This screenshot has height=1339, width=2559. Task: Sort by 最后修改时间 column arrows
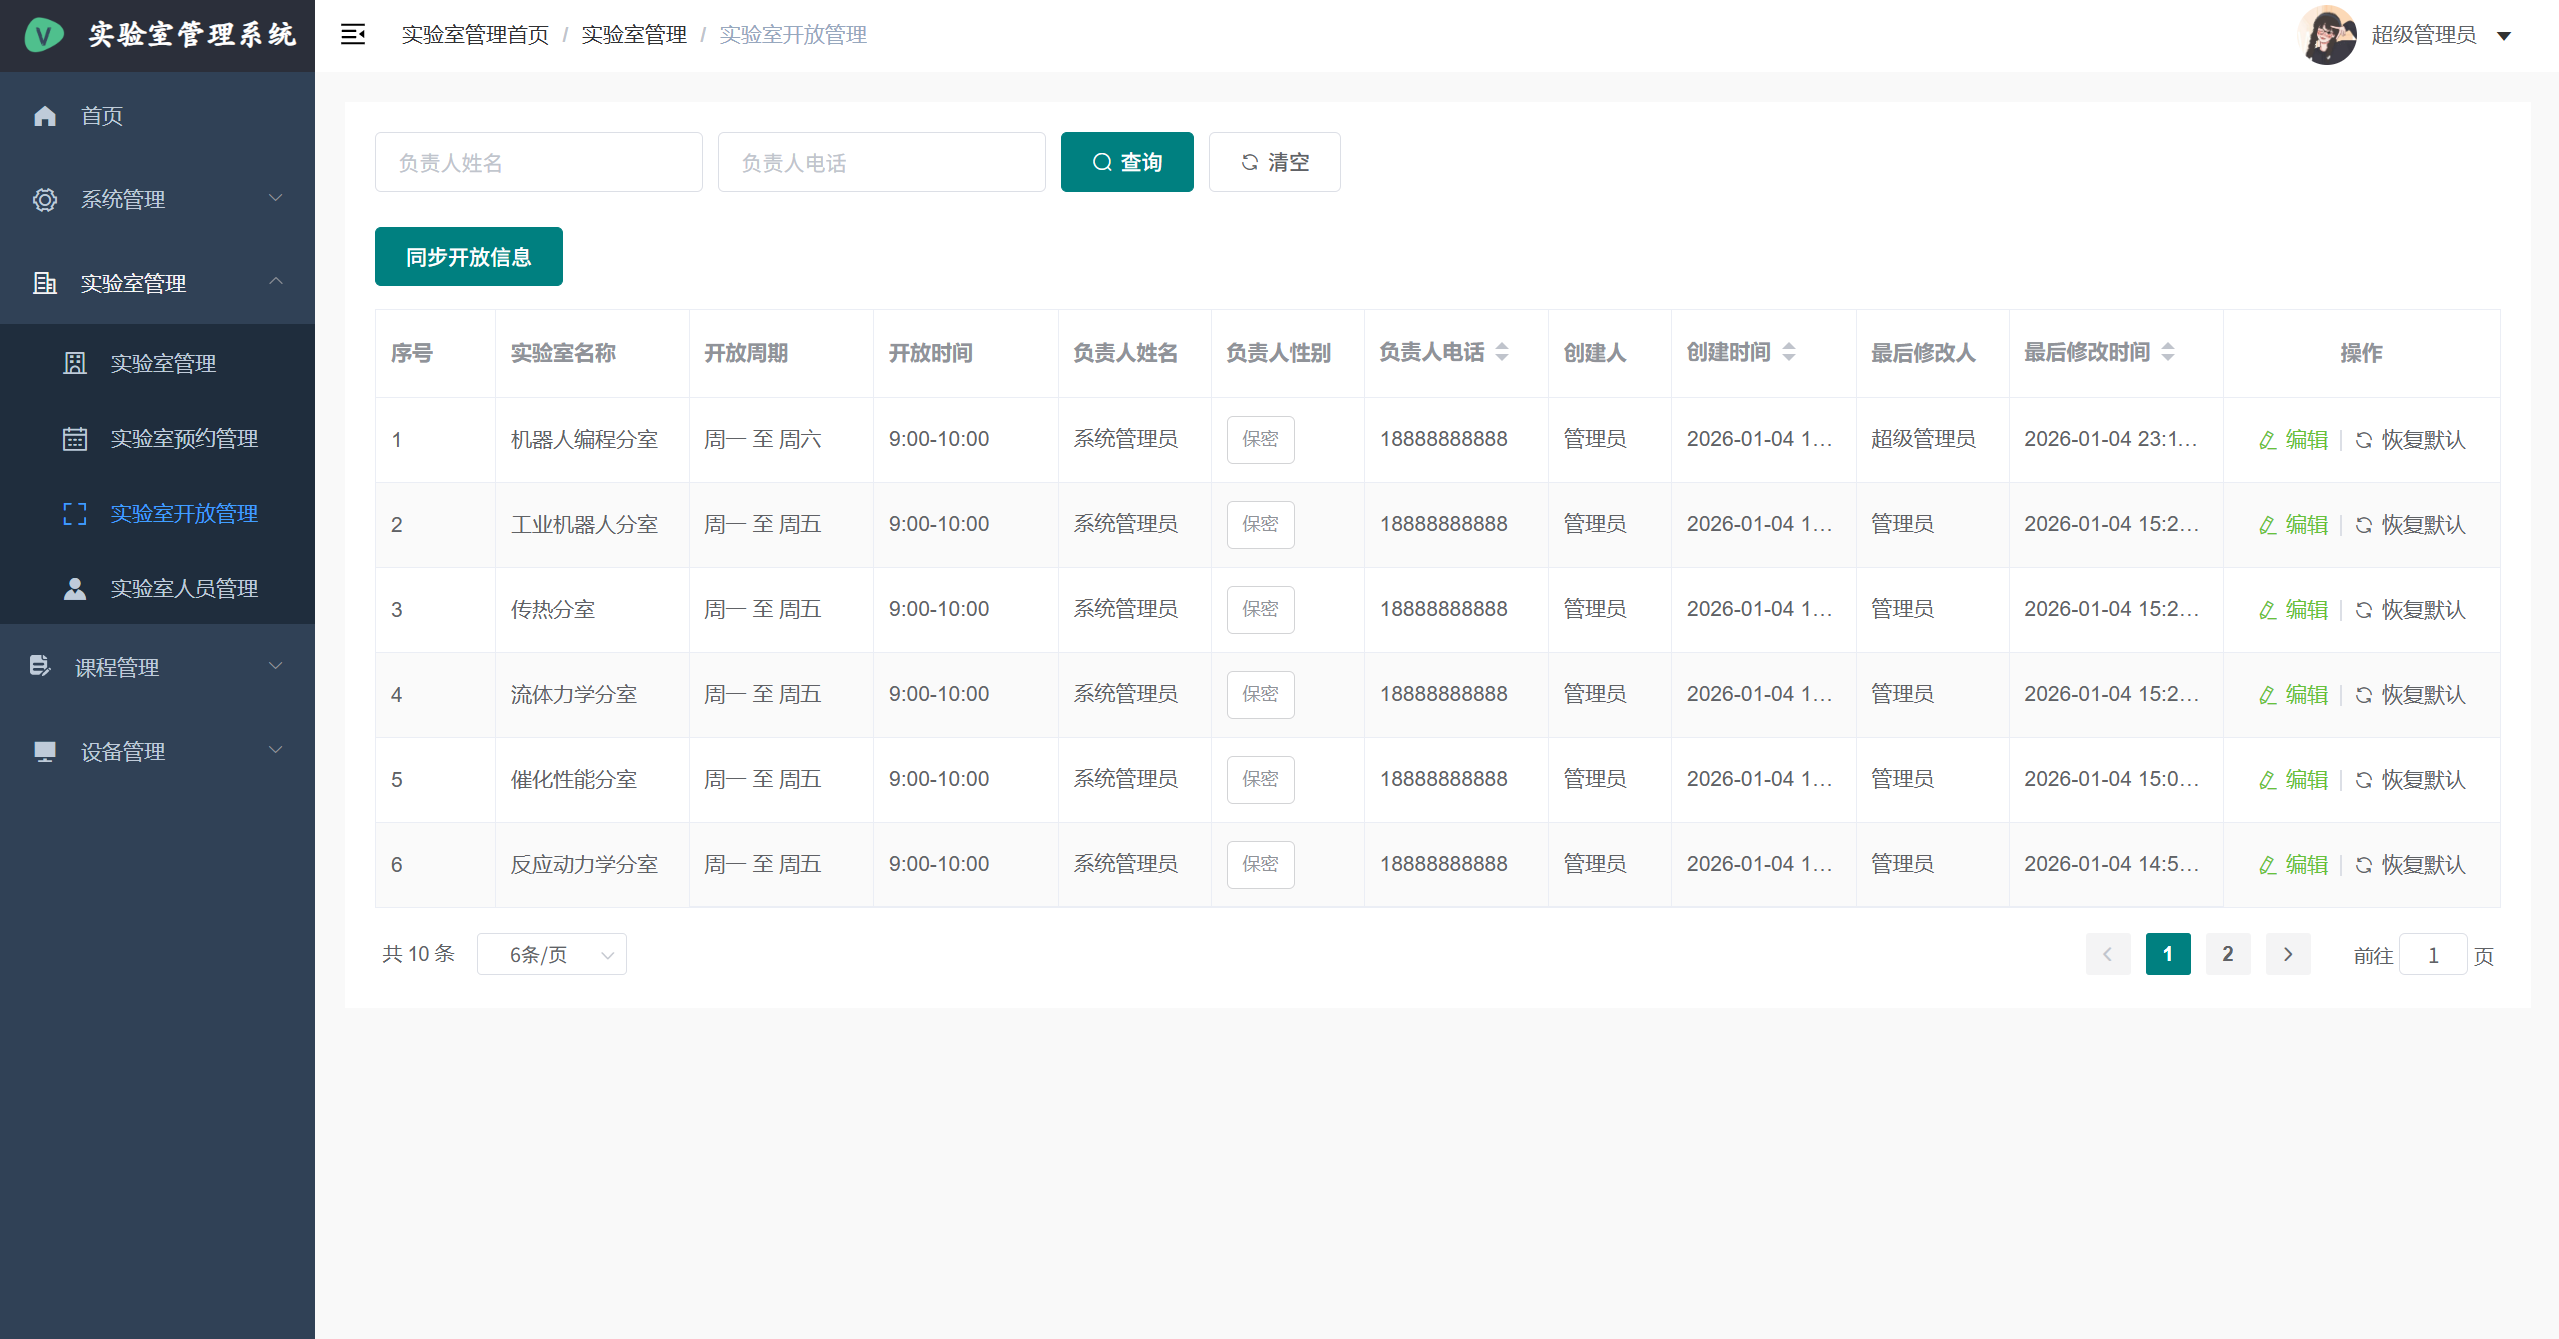(2168, 352)
